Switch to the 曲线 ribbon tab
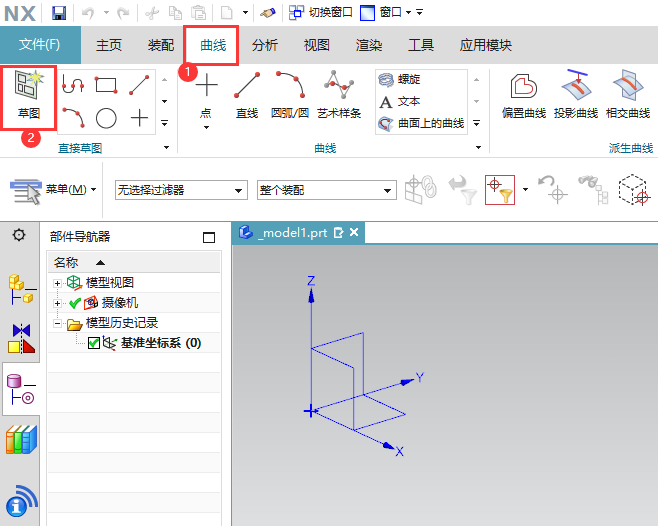 [213, 45]
